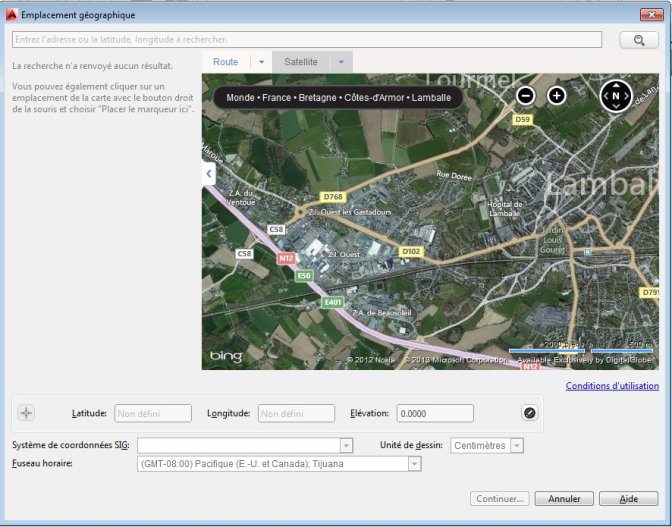Zoom in the map with plus button
Viewport: 672px width, 527px height.
tap(557, 96)
